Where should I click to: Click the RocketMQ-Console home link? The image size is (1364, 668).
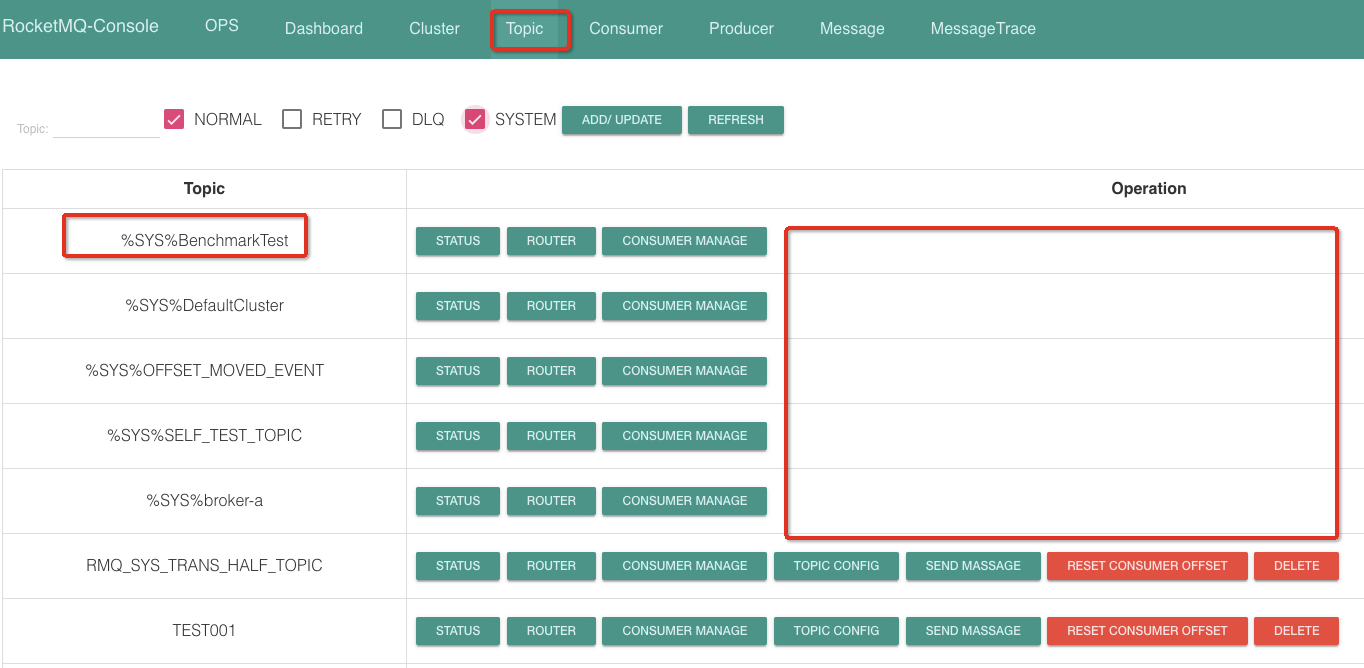(82, 27)
